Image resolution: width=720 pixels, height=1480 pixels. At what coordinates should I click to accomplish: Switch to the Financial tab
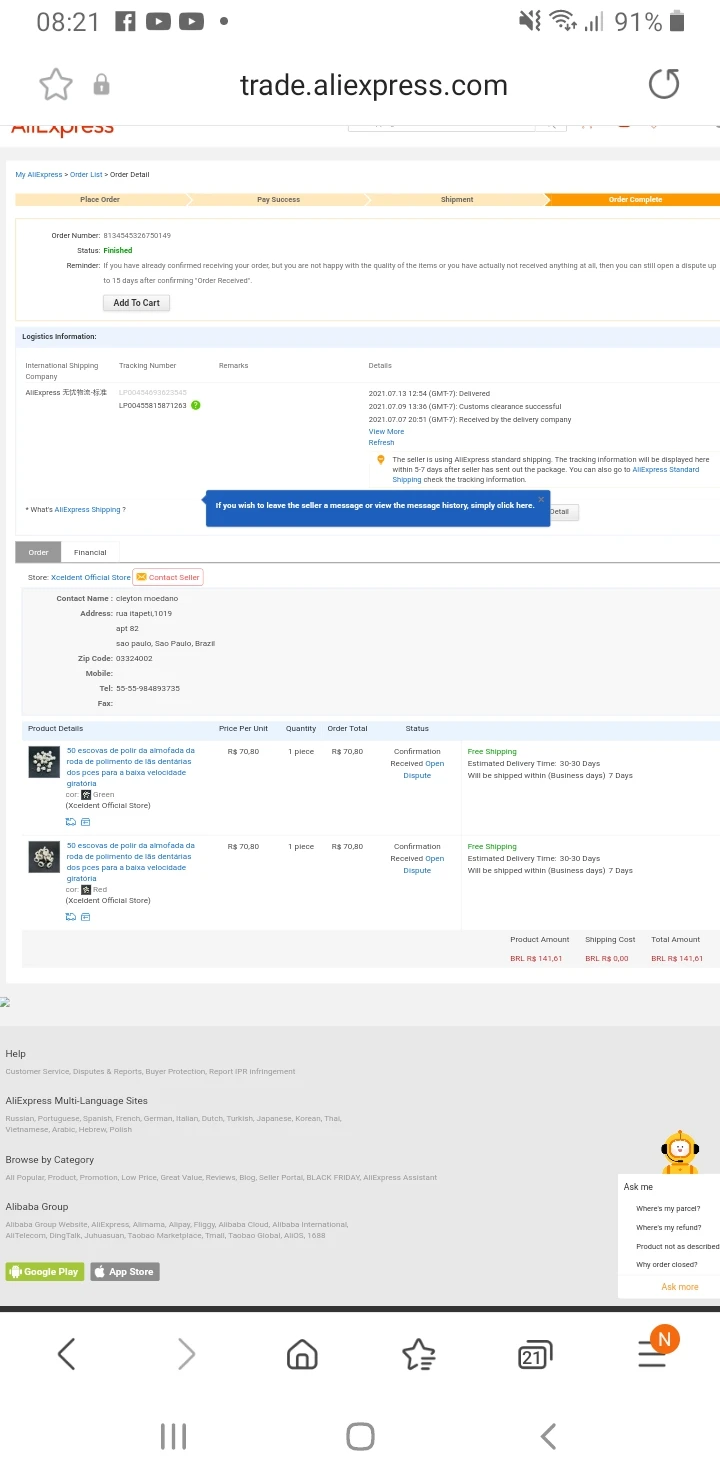pos(90,552)
